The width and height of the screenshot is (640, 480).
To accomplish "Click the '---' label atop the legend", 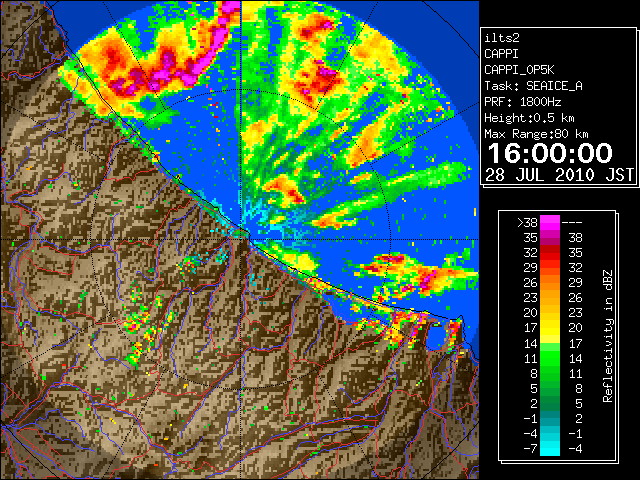I will pos(572,222).
